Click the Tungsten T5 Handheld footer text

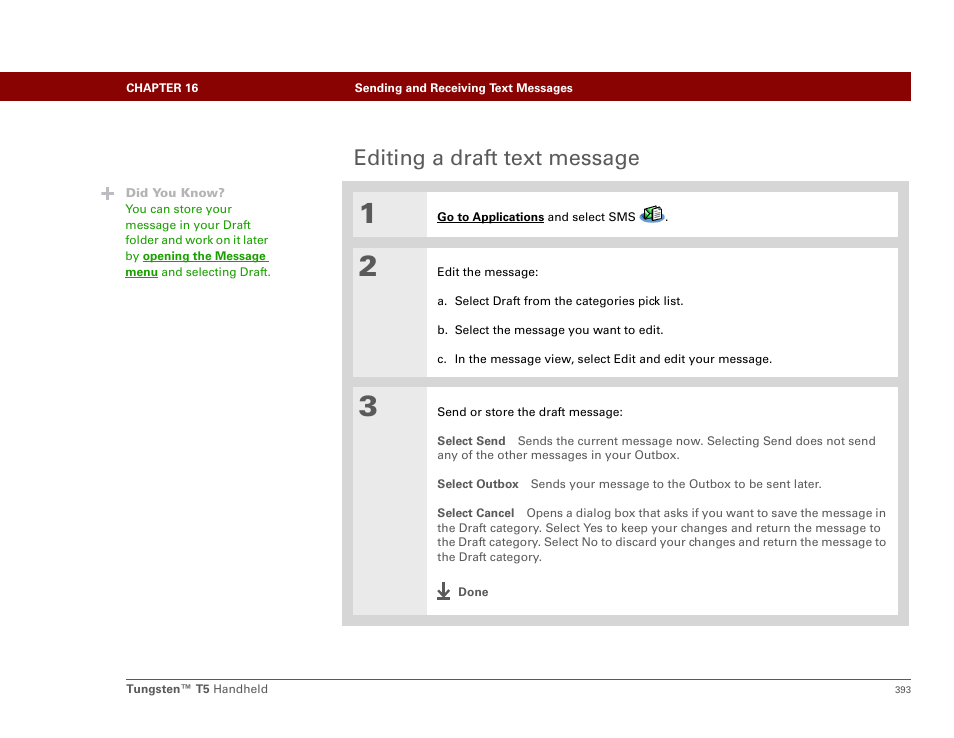[x=197, y=689]
